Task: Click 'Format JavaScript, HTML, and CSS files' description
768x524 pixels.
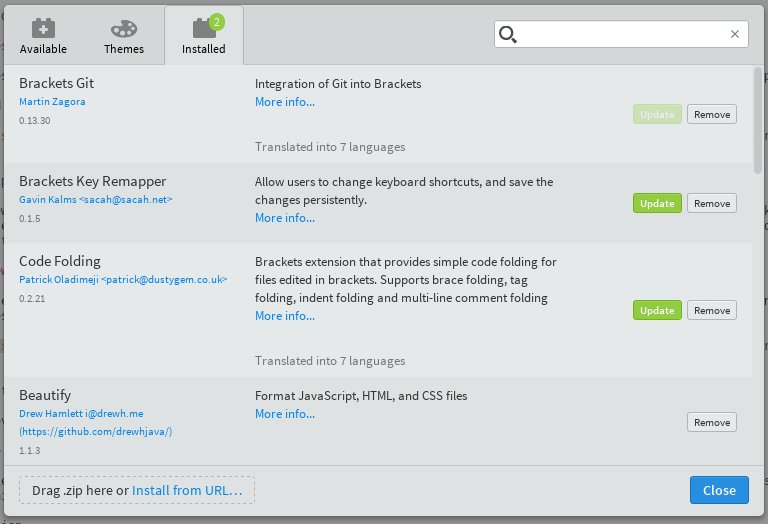Action: (361, 396)
